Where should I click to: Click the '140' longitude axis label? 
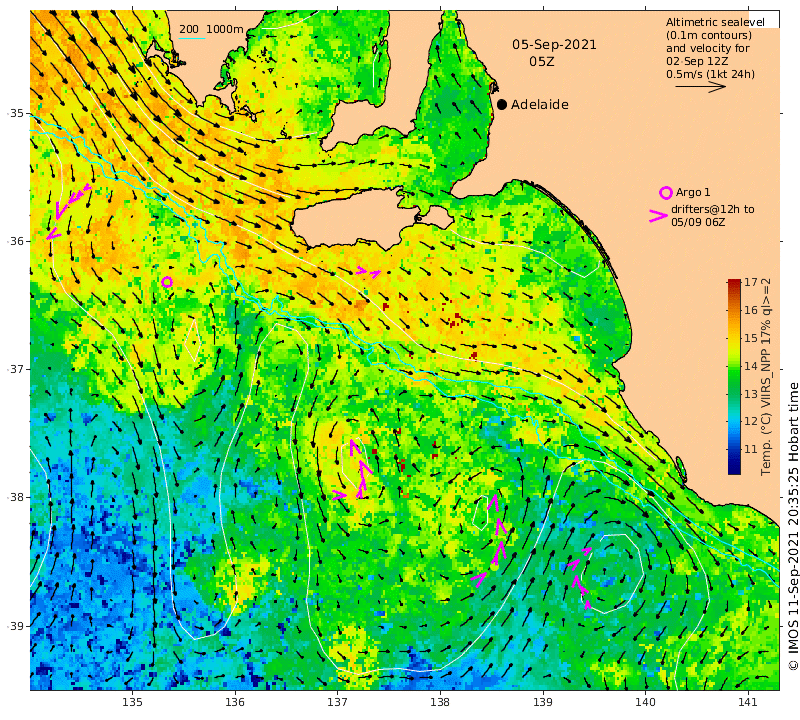[x=645, y=702]
